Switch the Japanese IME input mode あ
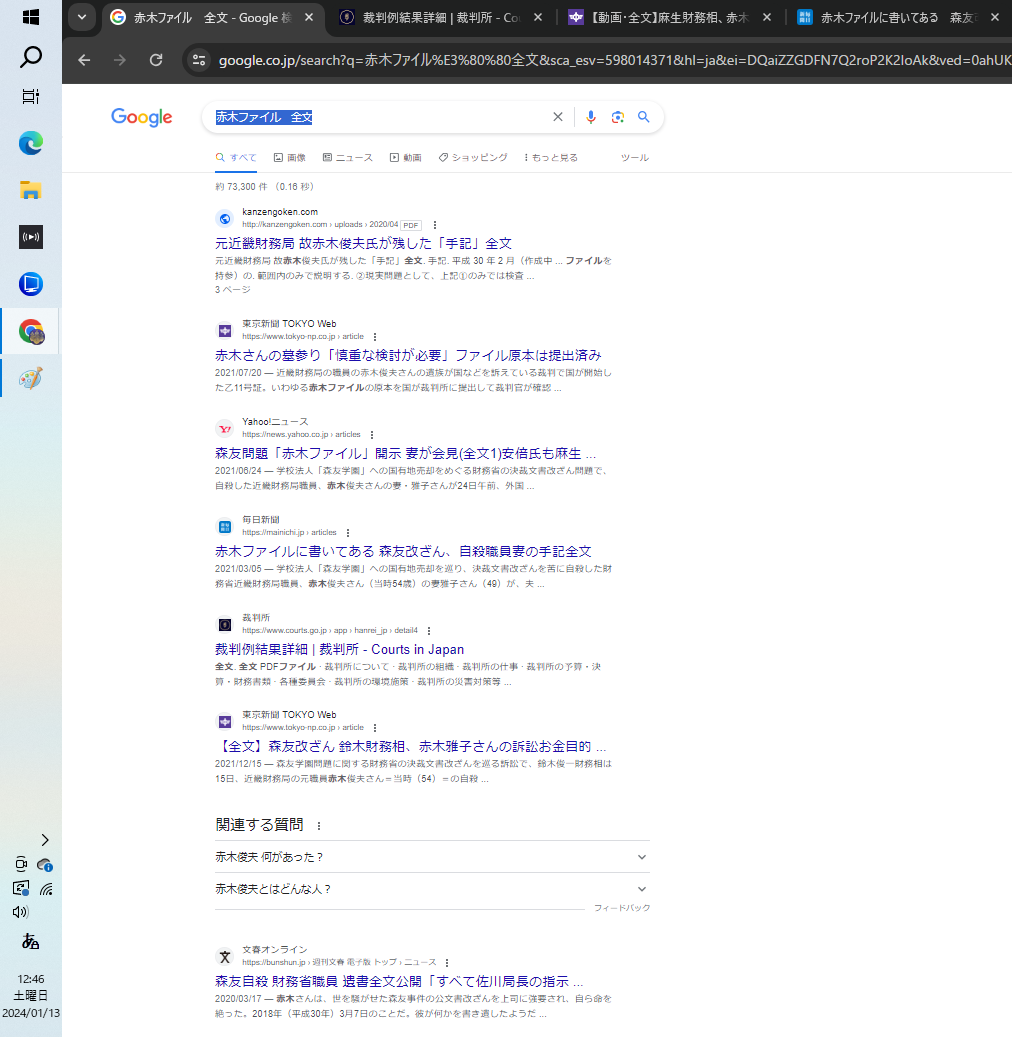Screen dimensions: 1012x1037 30,941
